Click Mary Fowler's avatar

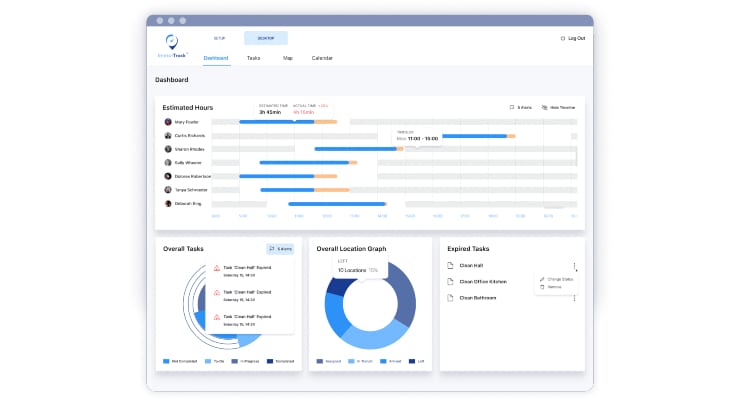(x=168, y=122)
